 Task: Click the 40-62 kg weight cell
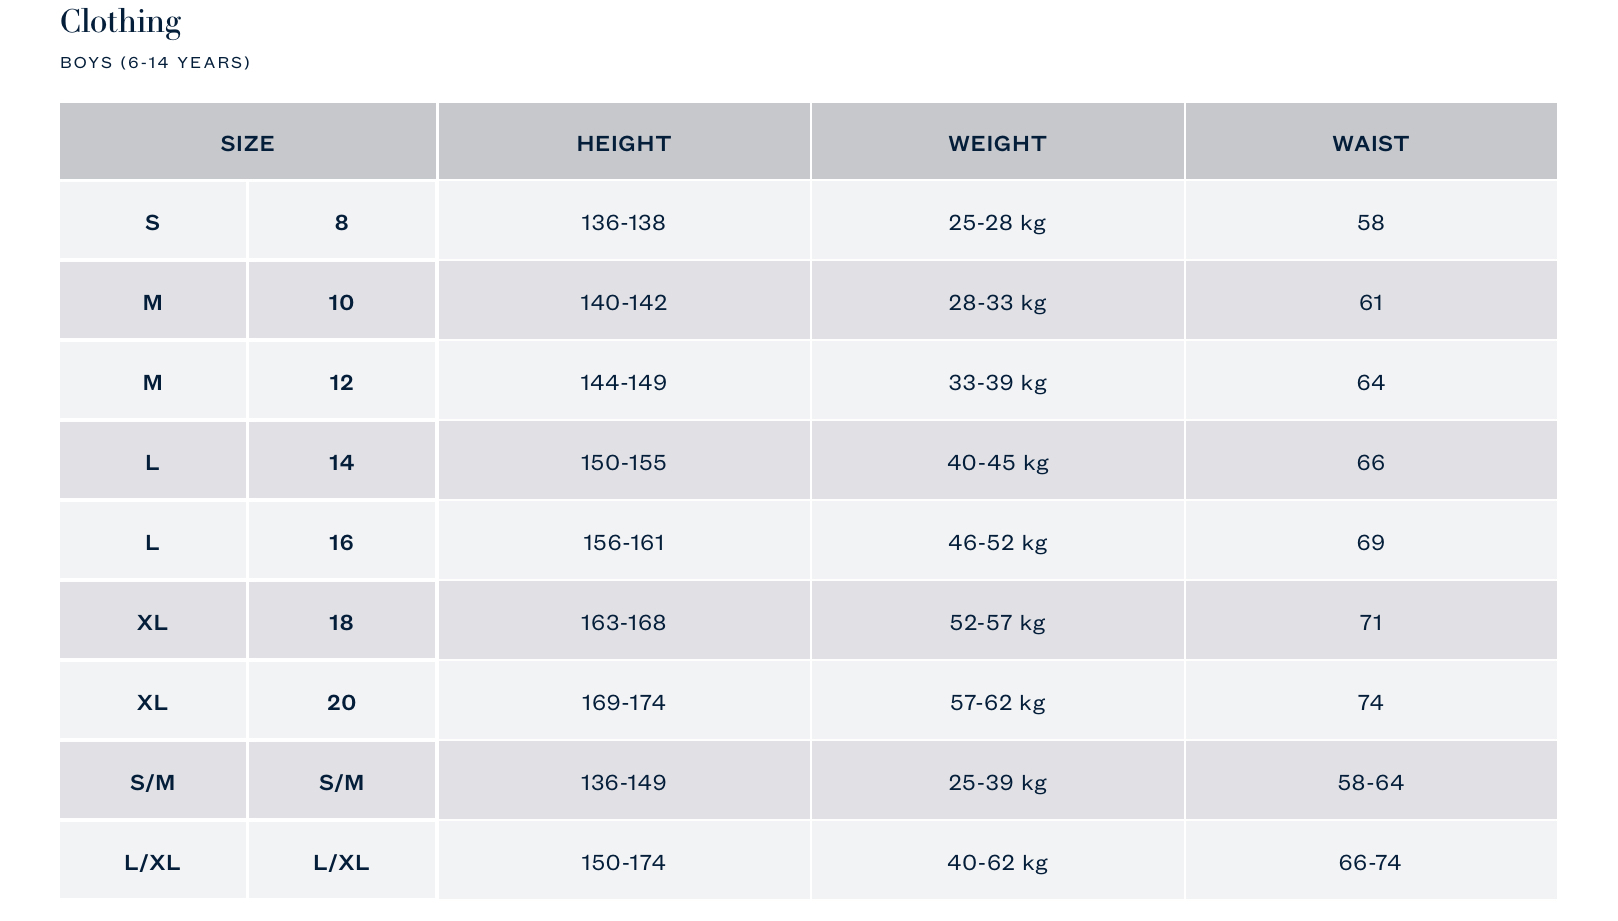pyautogui.click(x=997, y=862)
